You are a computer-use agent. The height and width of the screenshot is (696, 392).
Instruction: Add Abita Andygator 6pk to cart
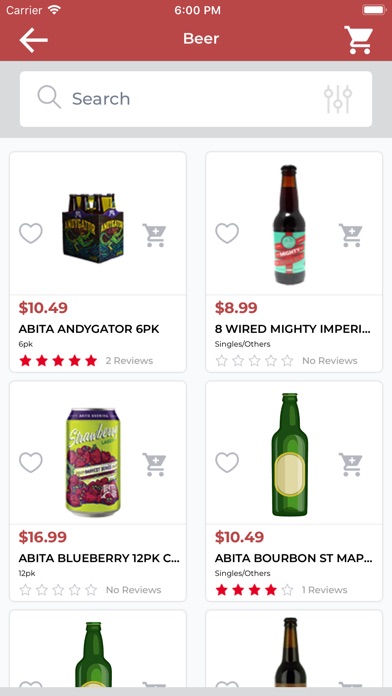[154, 235]
